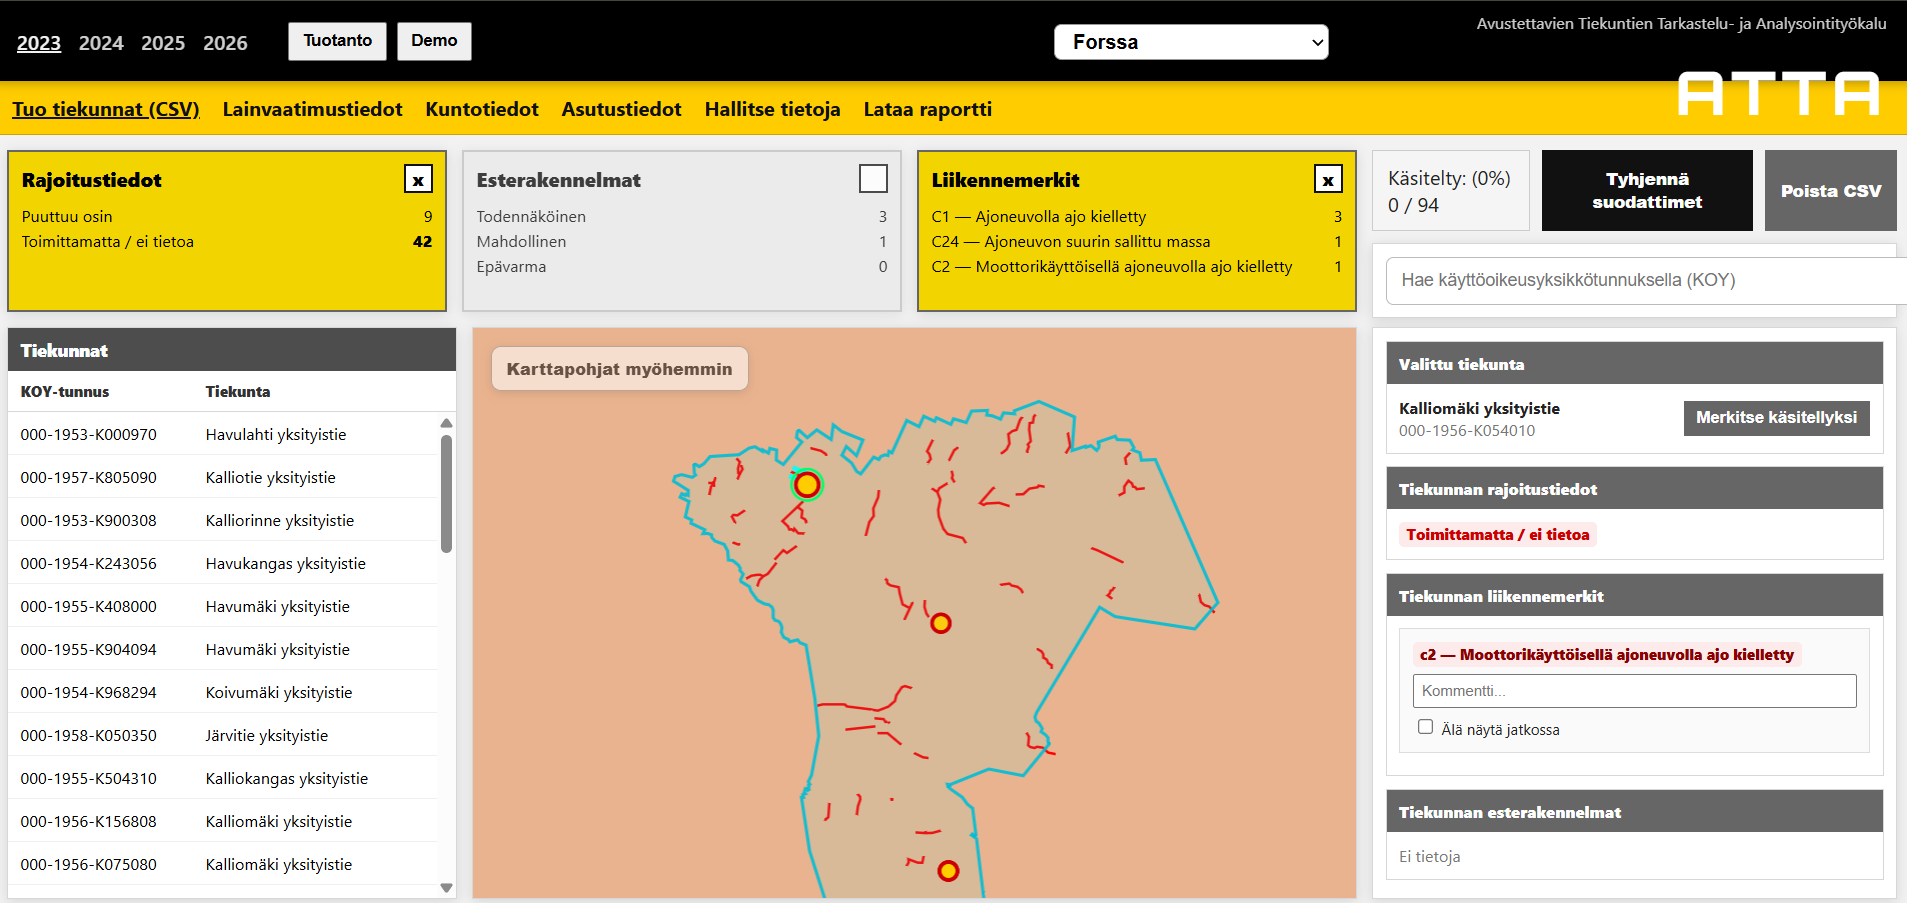The image size is (1907, 903).
Task: Switch to year 2025
Action: pos(163,43)
